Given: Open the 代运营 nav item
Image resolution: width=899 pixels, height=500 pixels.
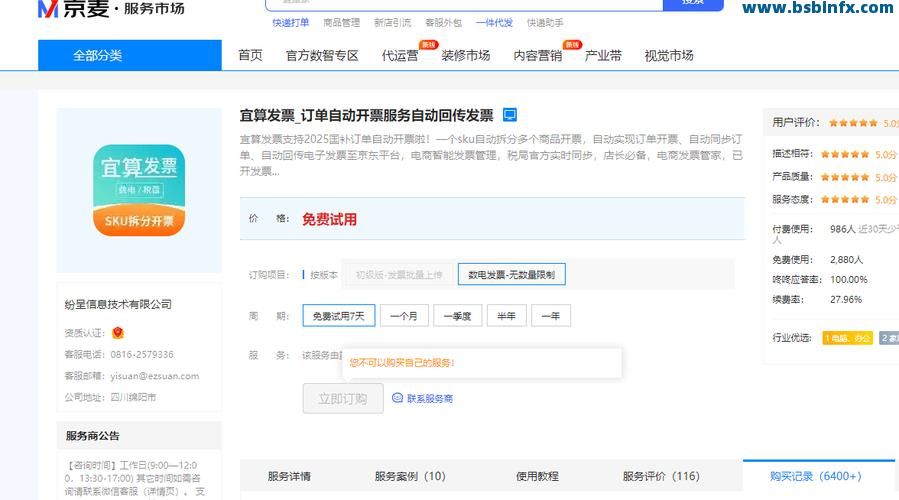Looking at the screenshot, I should [400, 56].
